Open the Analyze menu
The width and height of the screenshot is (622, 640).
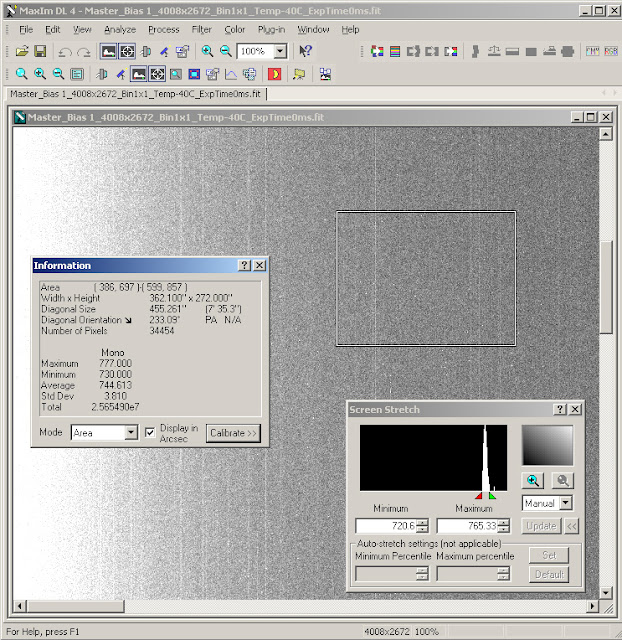coord(120,29)
